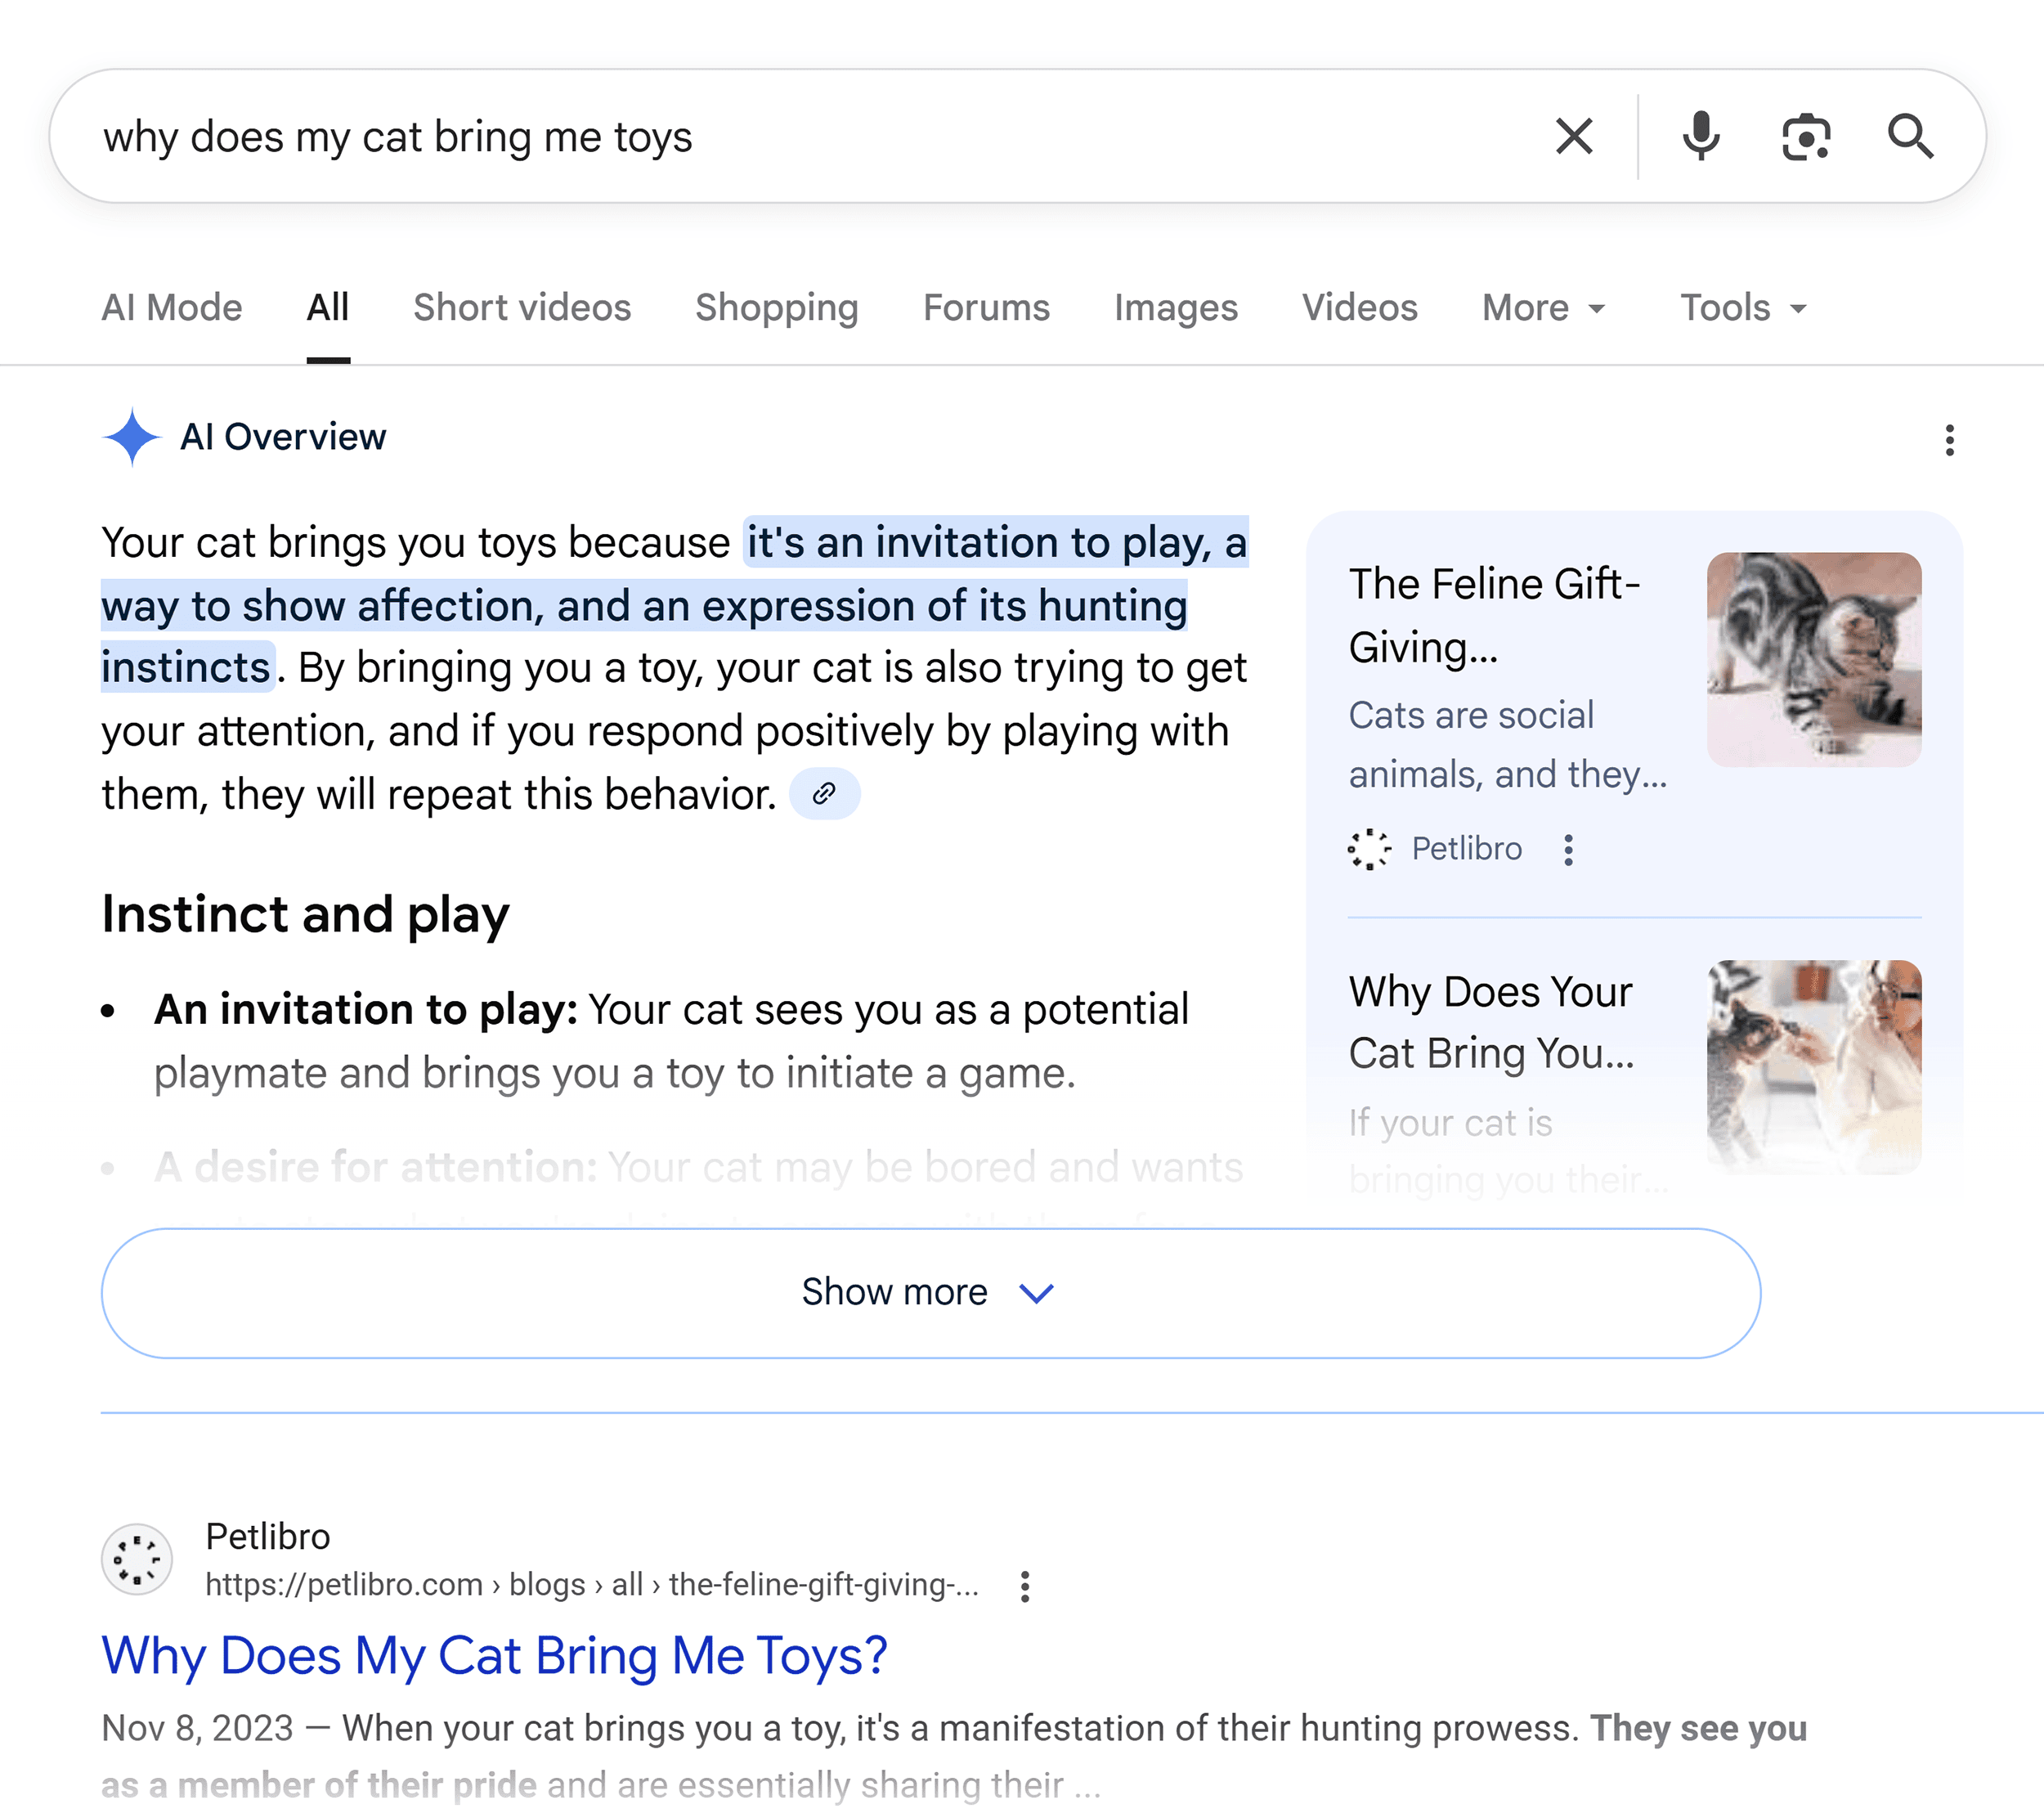Open the link sharing chip after the AI summary

825,793
